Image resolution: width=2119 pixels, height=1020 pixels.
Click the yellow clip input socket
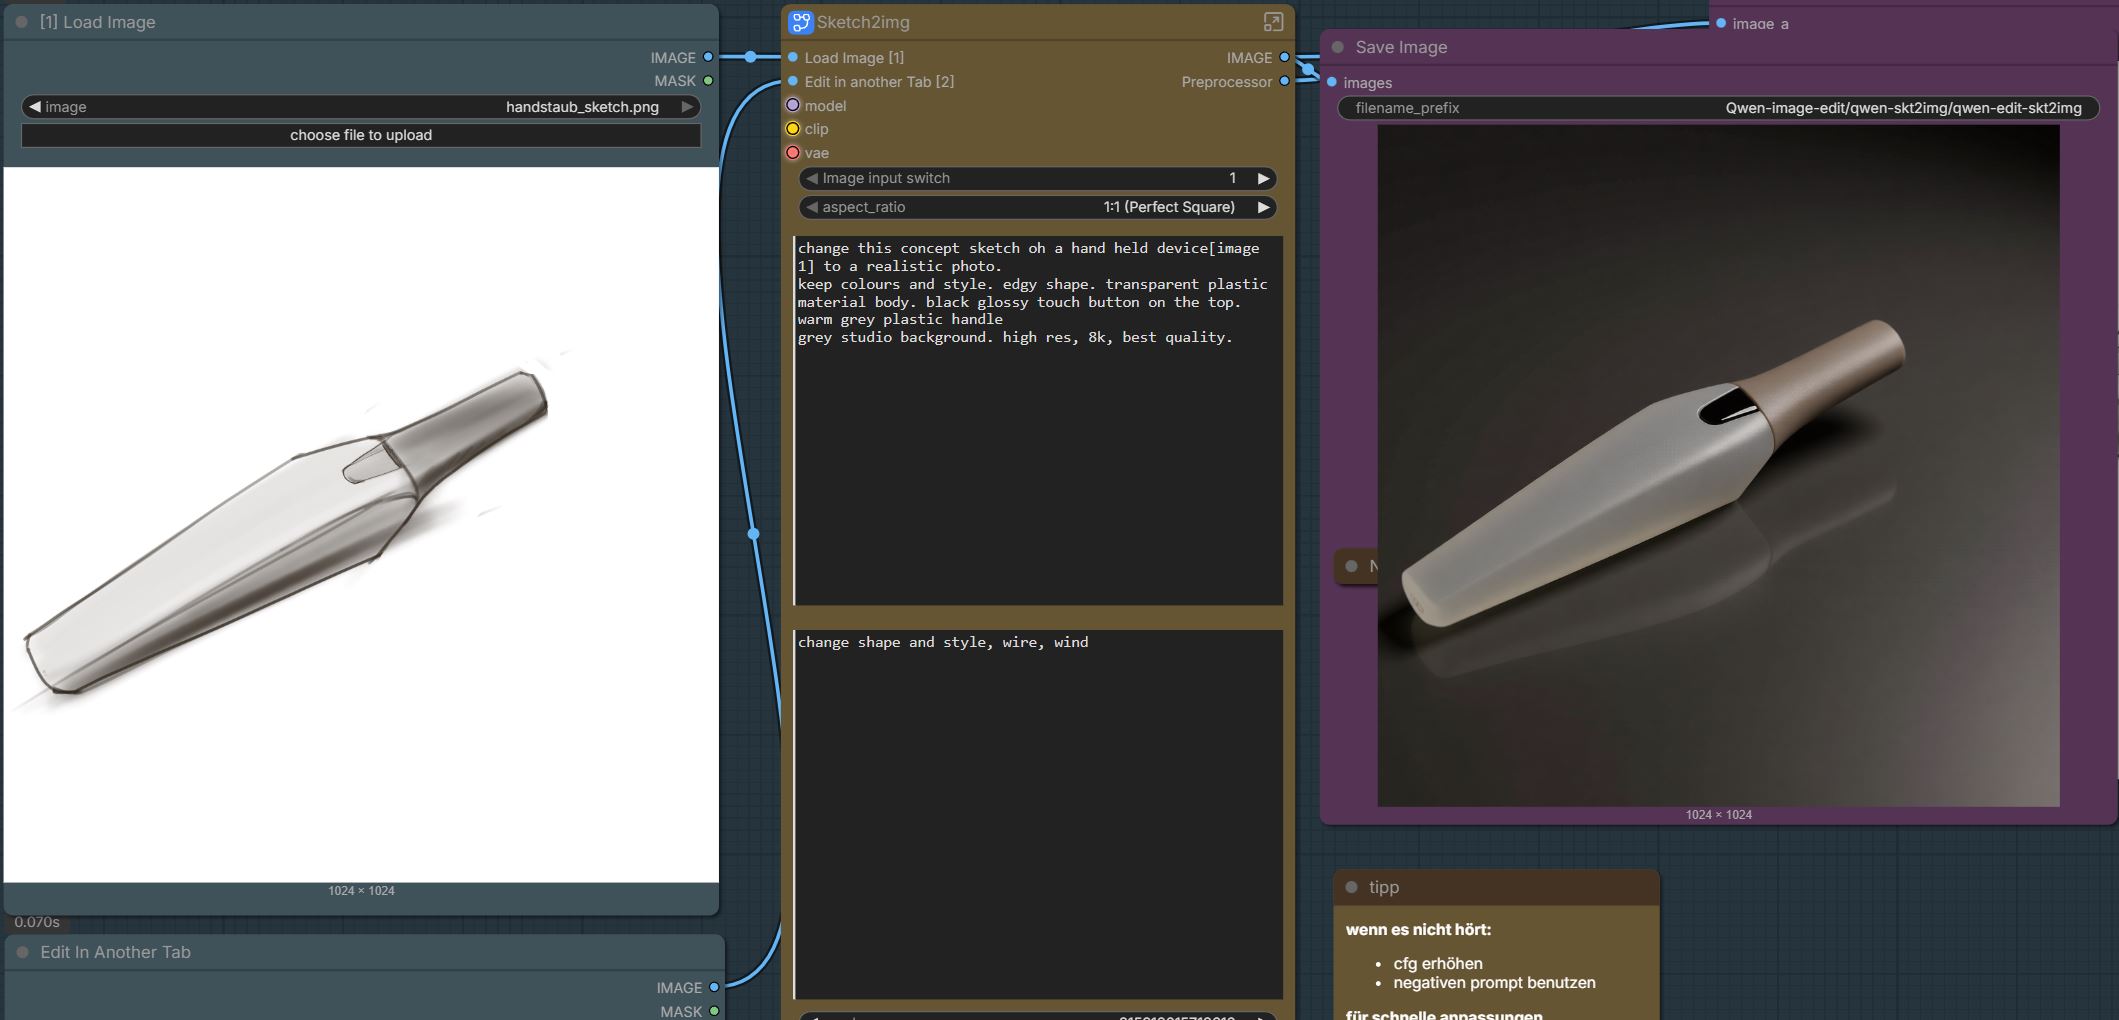[793, 129]
